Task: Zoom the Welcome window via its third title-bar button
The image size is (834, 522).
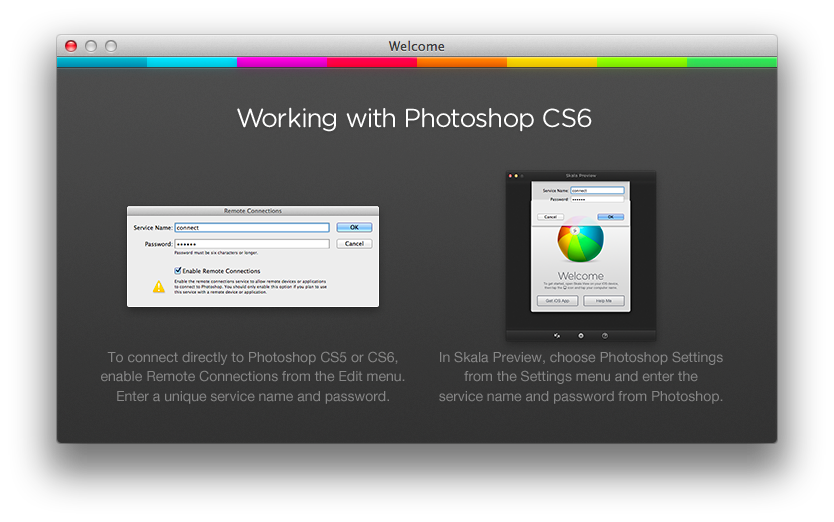Action: click(x=111, y=46)
